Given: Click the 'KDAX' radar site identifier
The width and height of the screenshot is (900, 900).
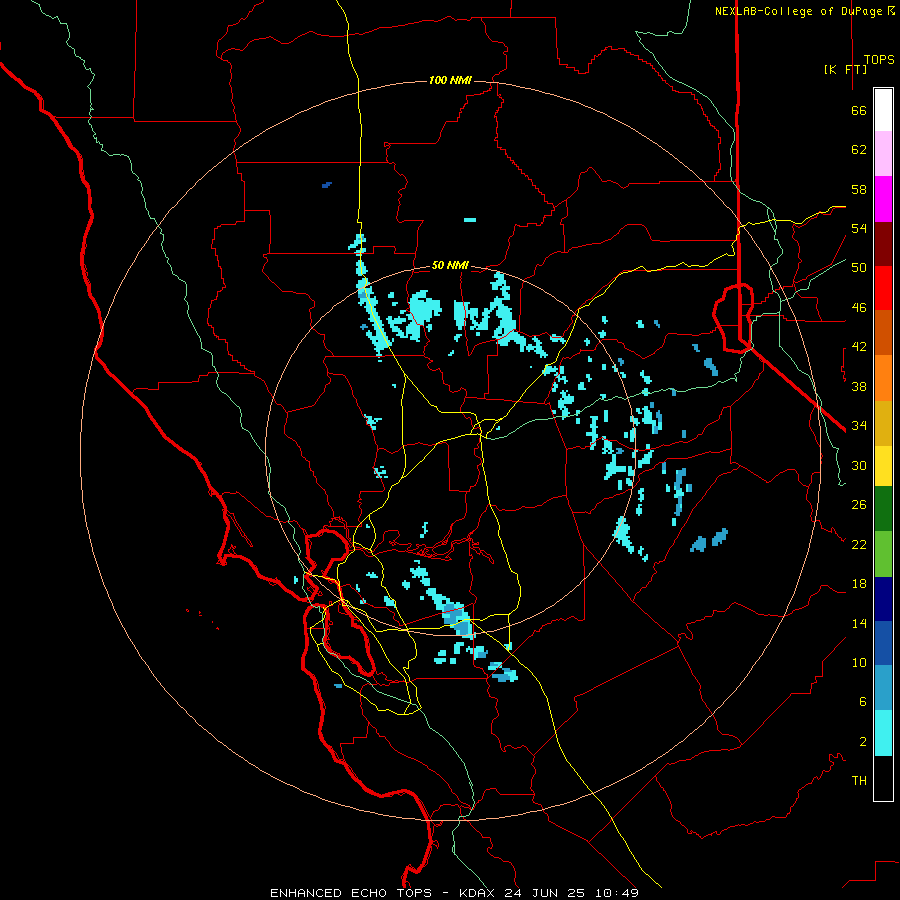Looking at the screenshot, I should (x=478, y=893).
